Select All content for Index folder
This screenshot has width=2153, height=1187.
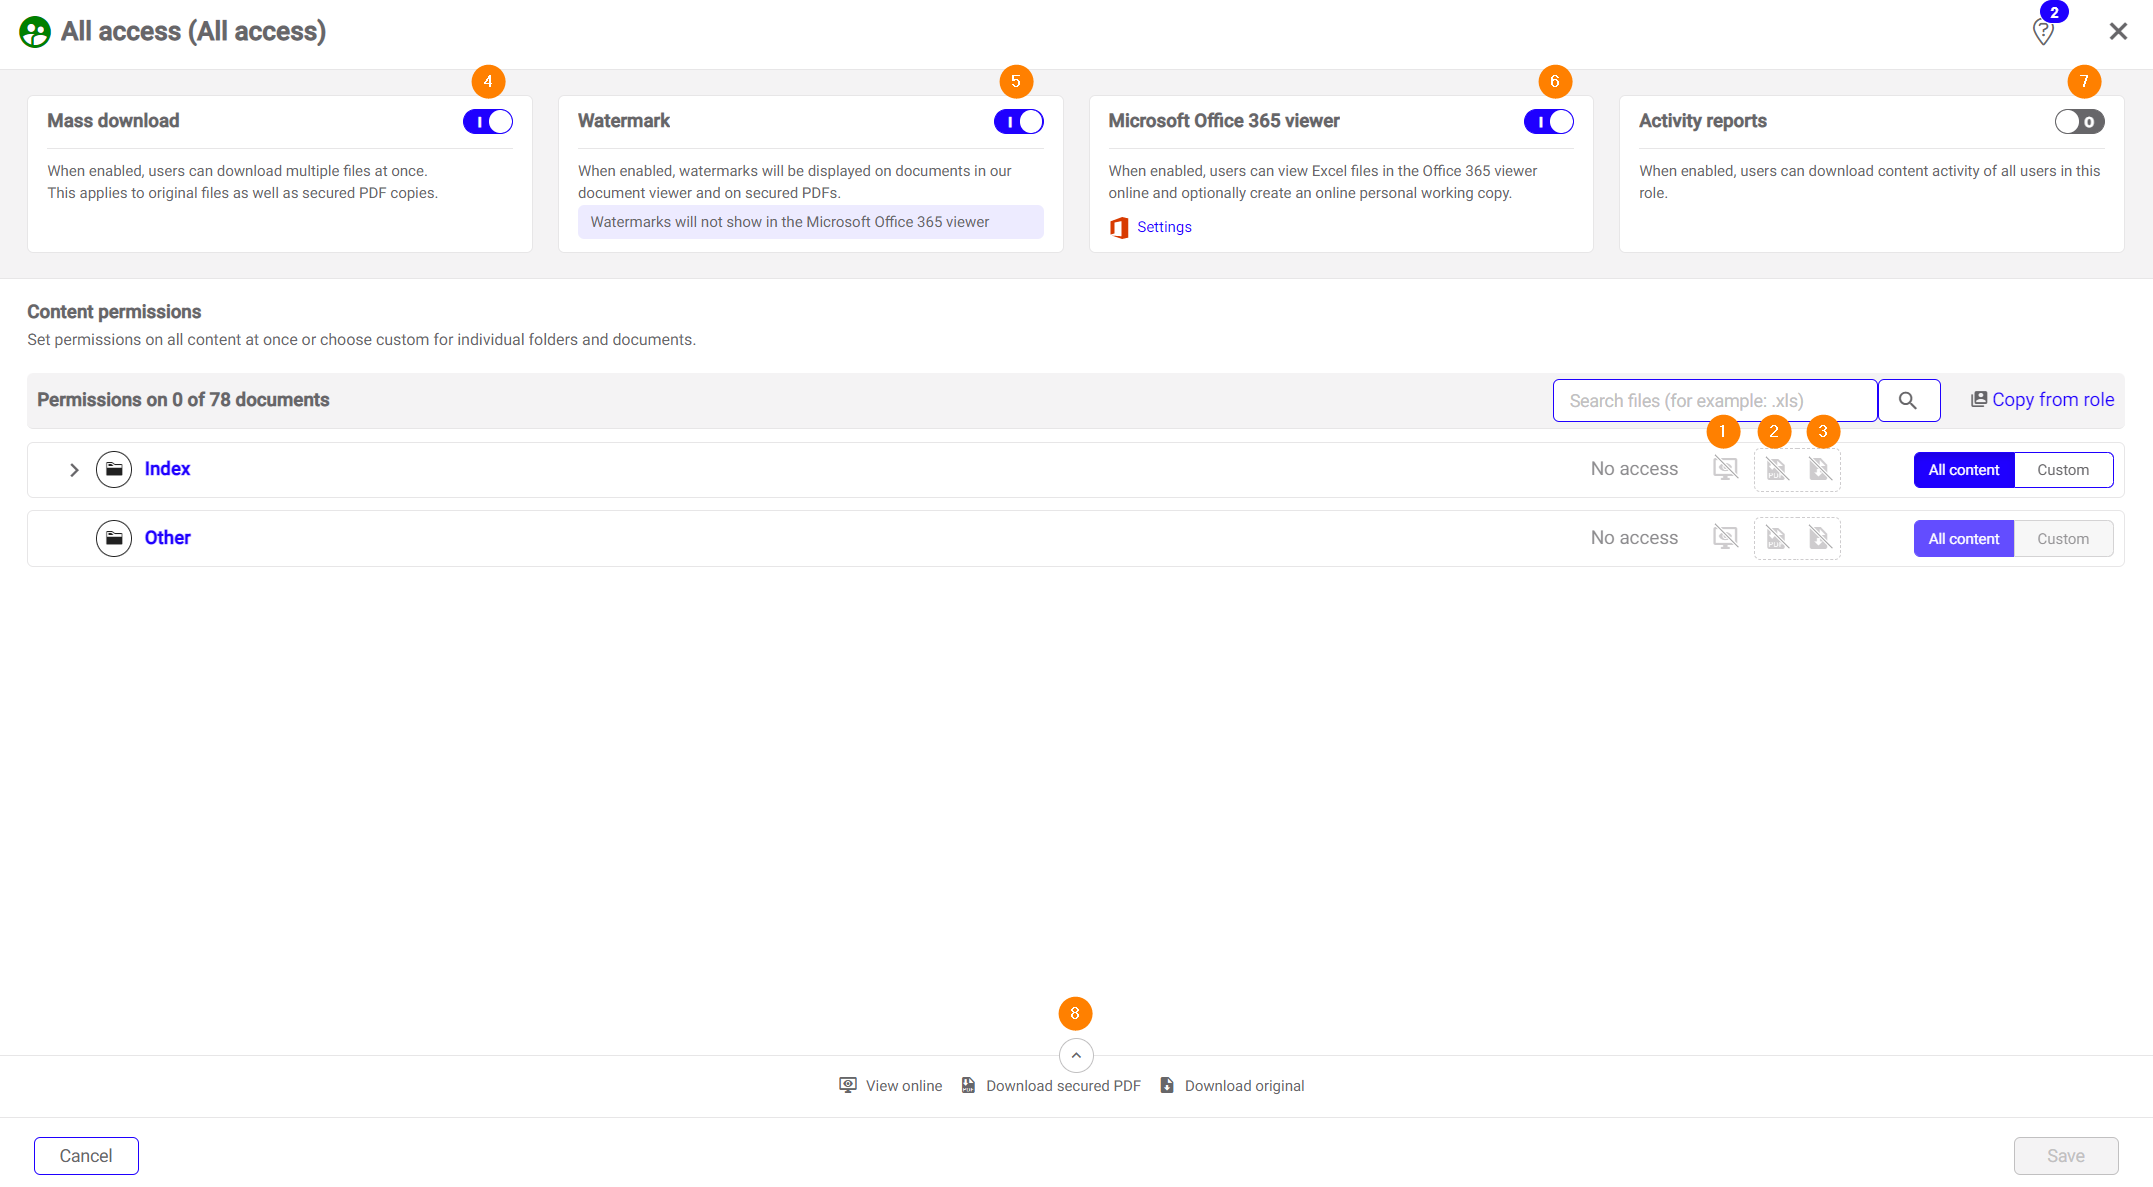(1964, 470)
